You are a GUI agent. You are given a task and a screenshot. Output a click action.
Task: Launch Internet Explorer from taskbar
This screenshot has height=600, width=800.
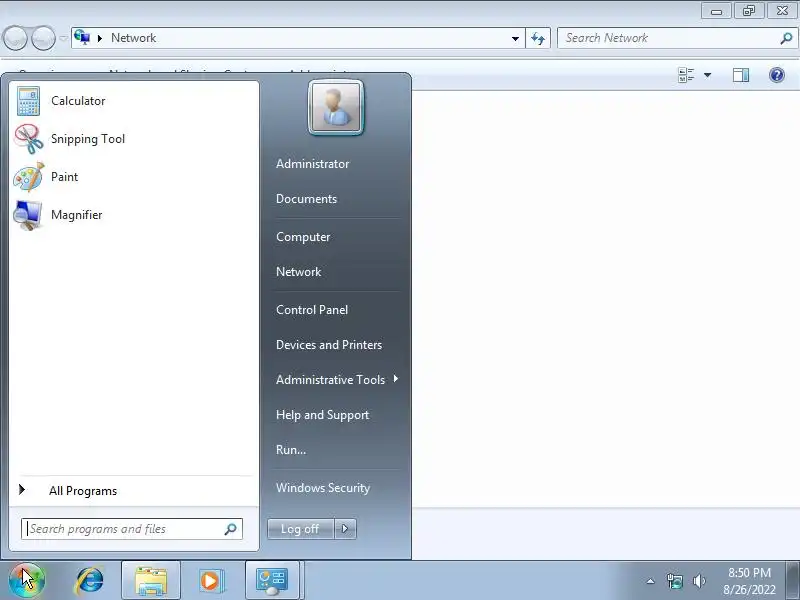pos(89,581)
